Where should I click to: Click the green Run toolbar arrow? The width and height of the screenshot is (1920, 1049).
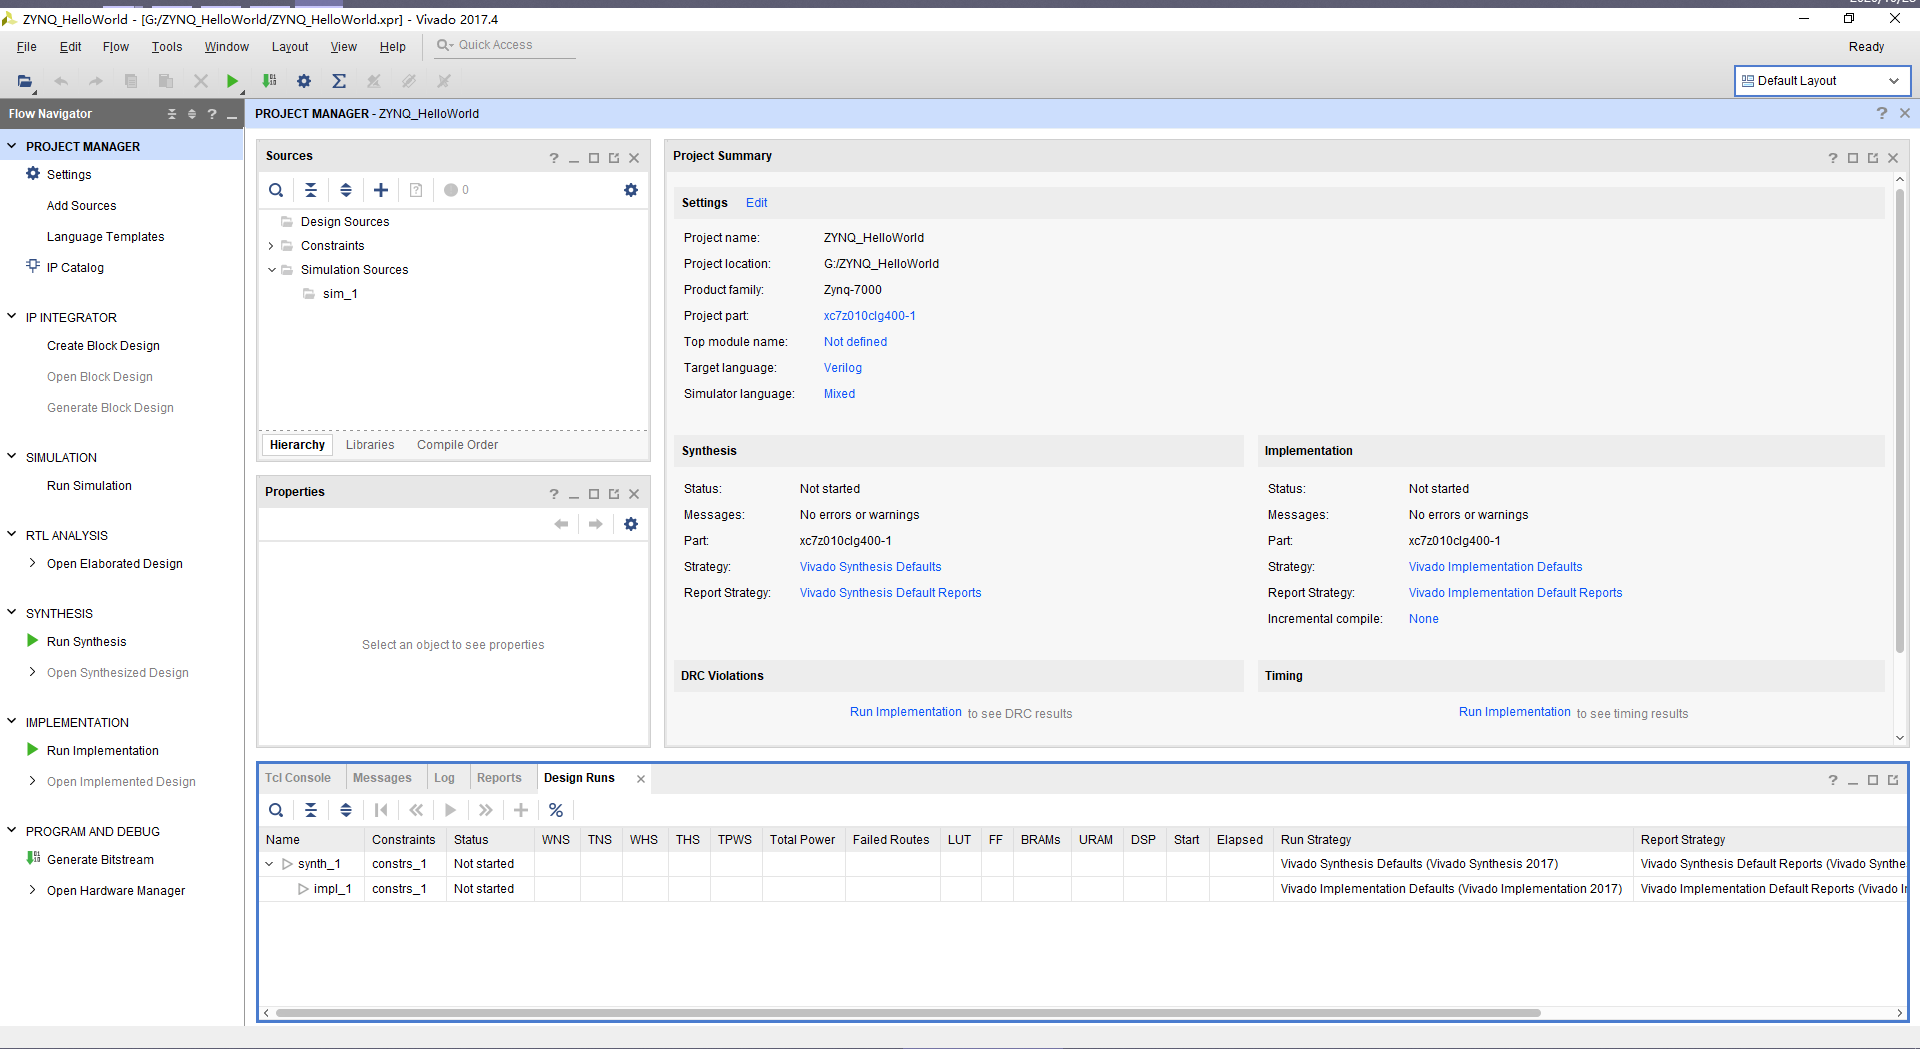click(232, 81)
